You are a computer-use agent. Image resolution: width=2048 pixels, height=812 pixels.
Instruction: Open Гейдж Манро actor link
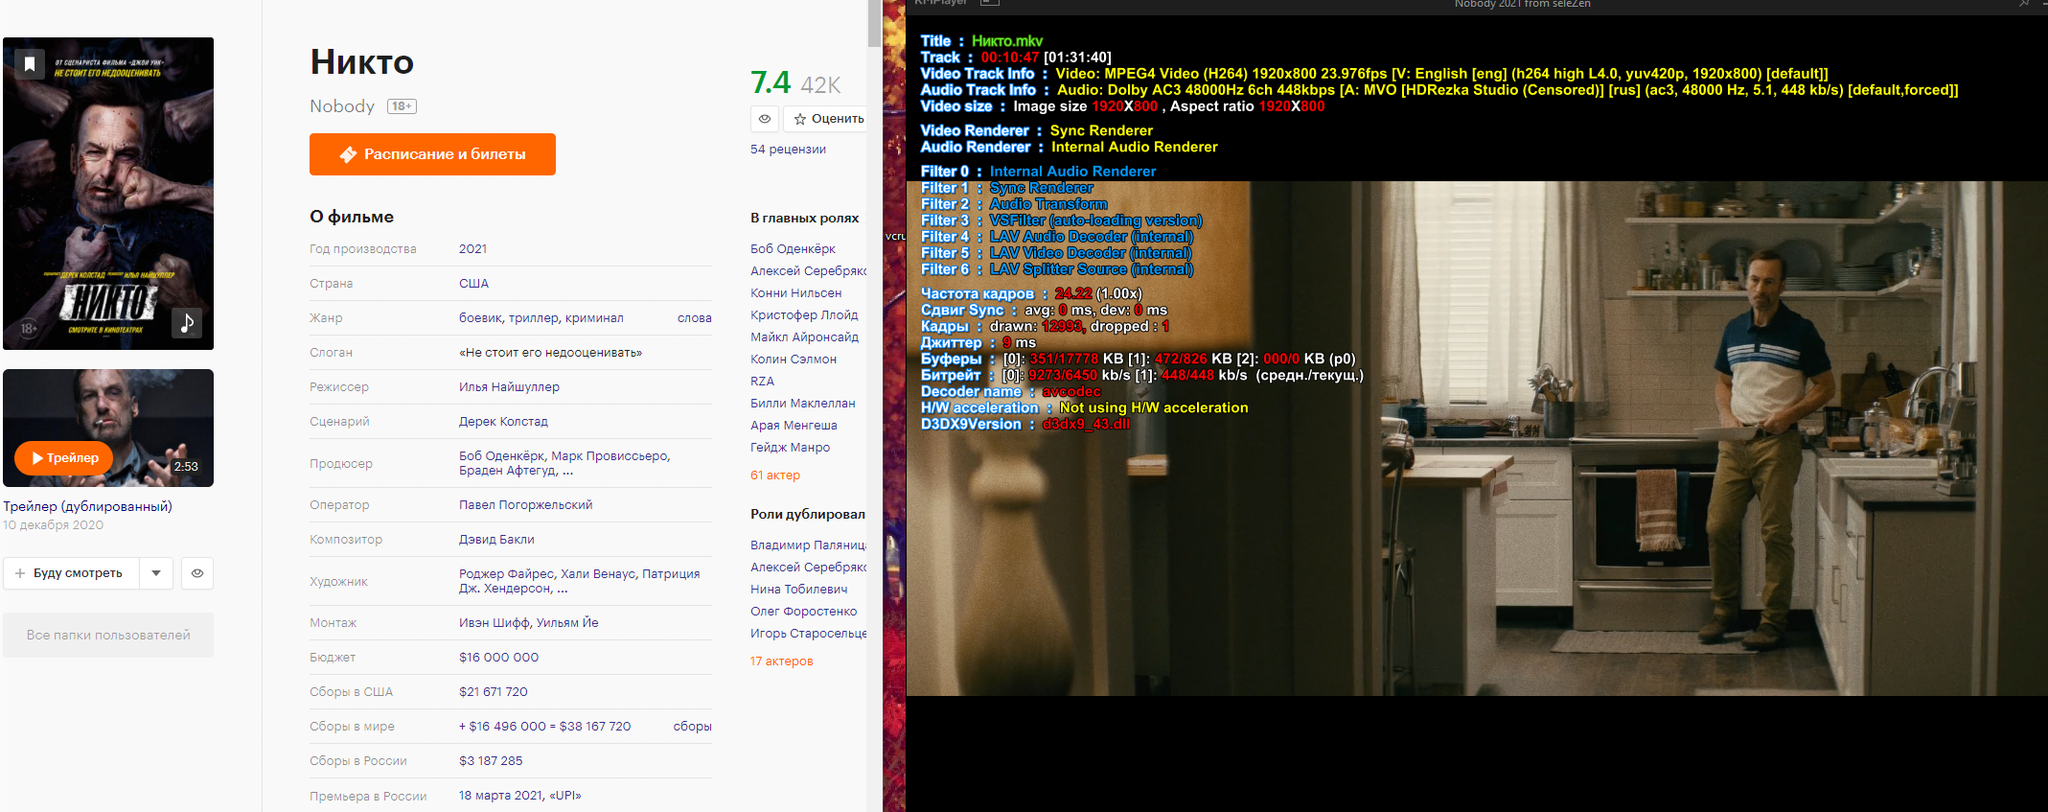coord(790,447)
